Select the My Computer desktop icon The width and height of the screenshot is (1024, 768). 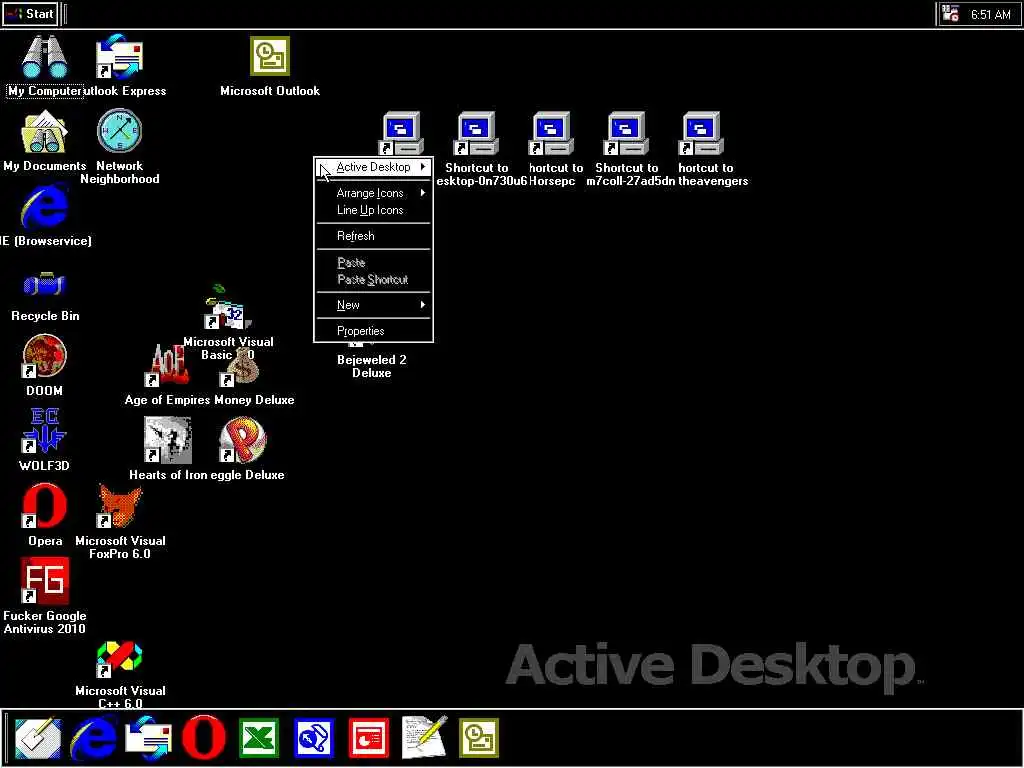tap(44, 57)
